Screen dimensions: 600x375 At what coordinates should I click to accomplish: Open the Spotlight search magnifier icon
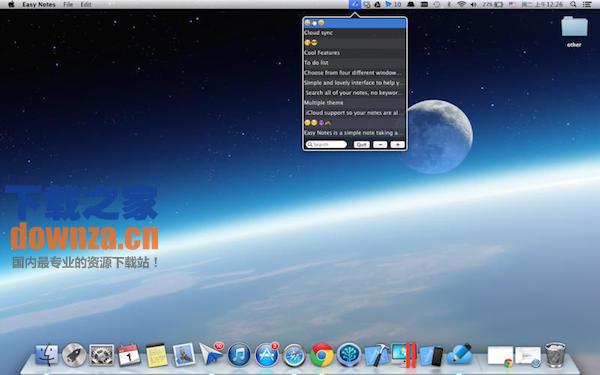(573, 4)
